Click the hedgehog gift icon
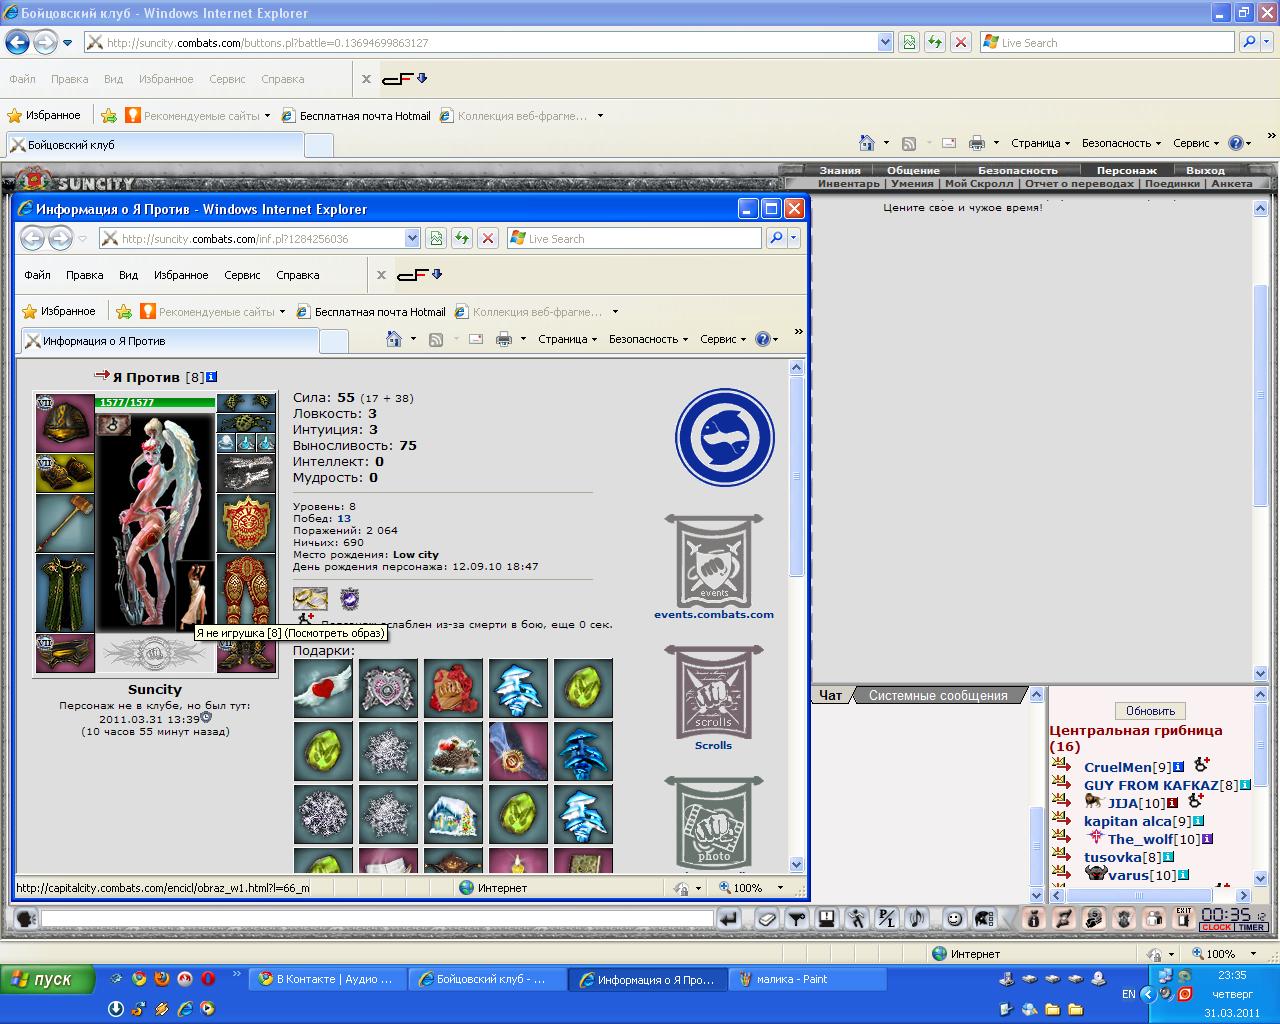 [453, 750]
